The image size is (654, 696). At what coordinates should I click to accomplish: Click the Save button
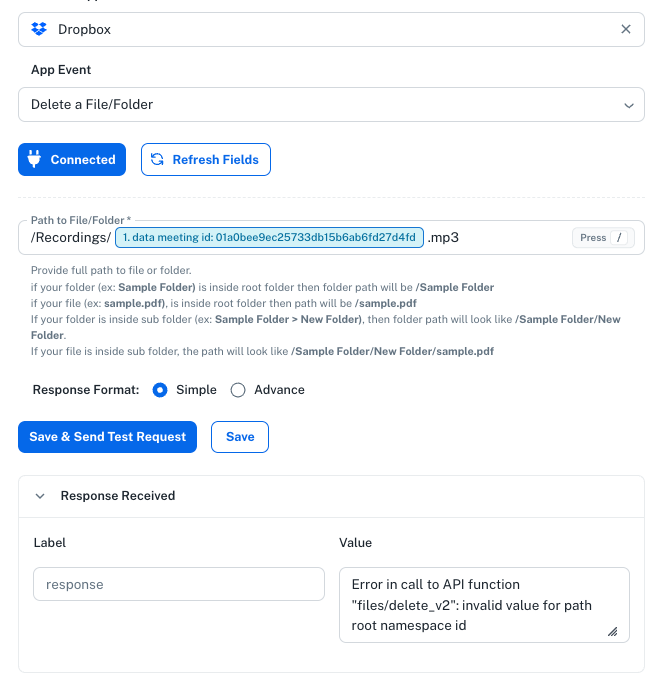pos(240,437)
